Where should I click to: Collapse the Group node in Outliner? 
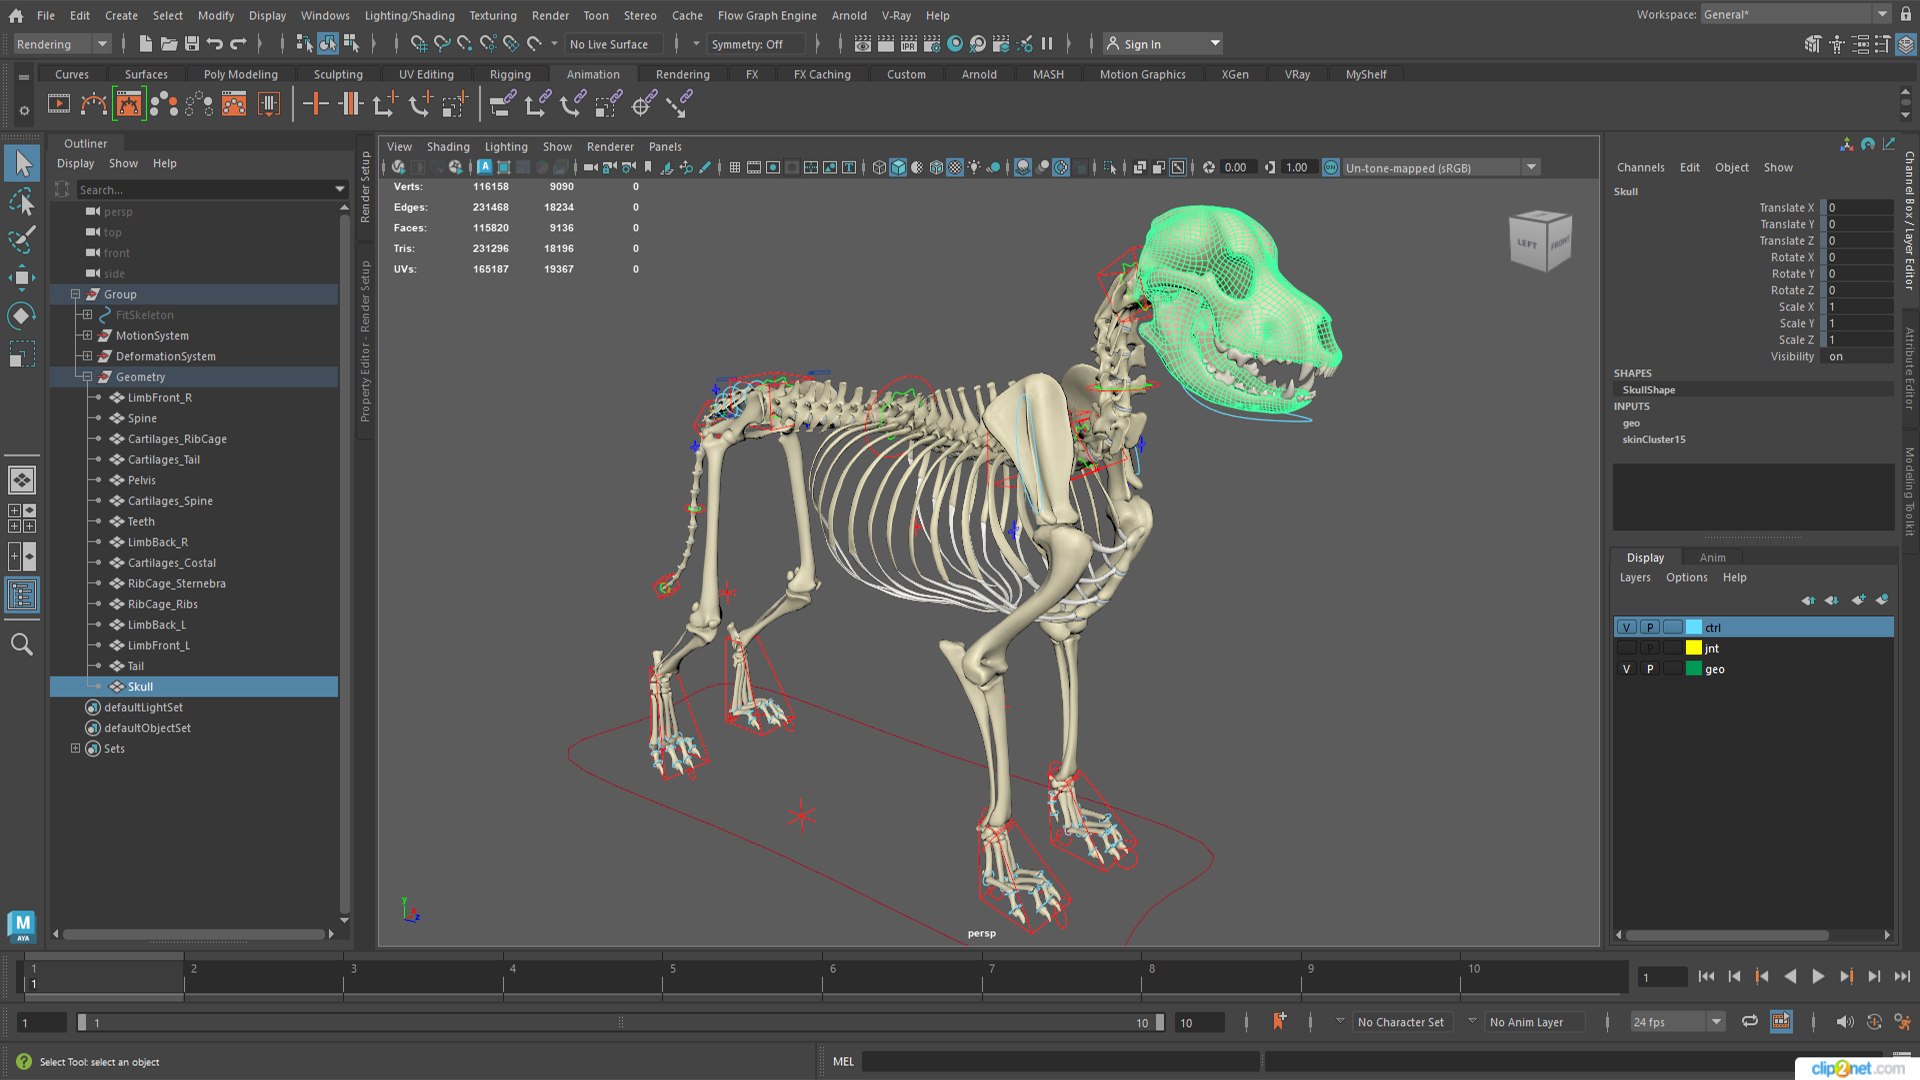coord(75,294)
